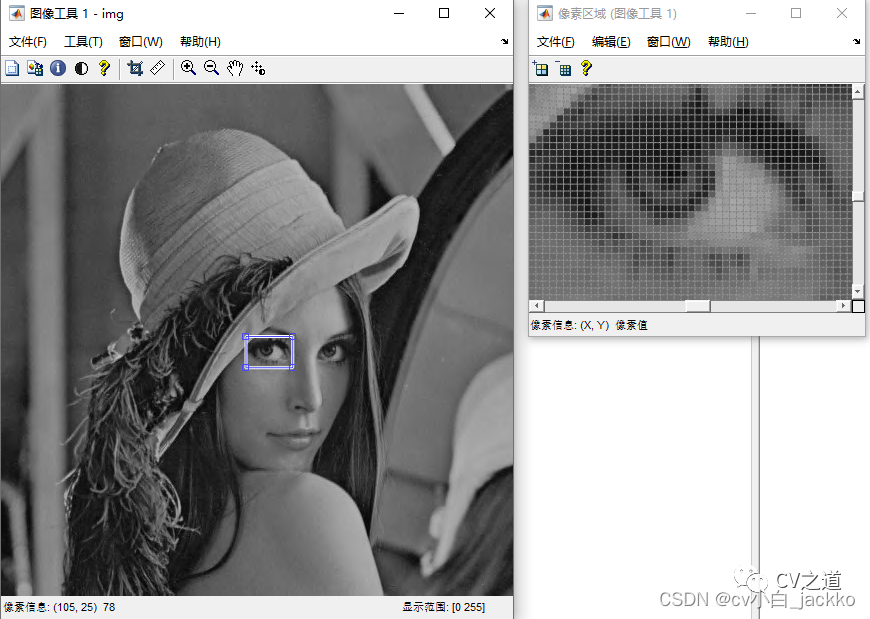Open the Pixel Region tool icon in the img window
Screen dimensions: 870x619
tap(35, 68)
